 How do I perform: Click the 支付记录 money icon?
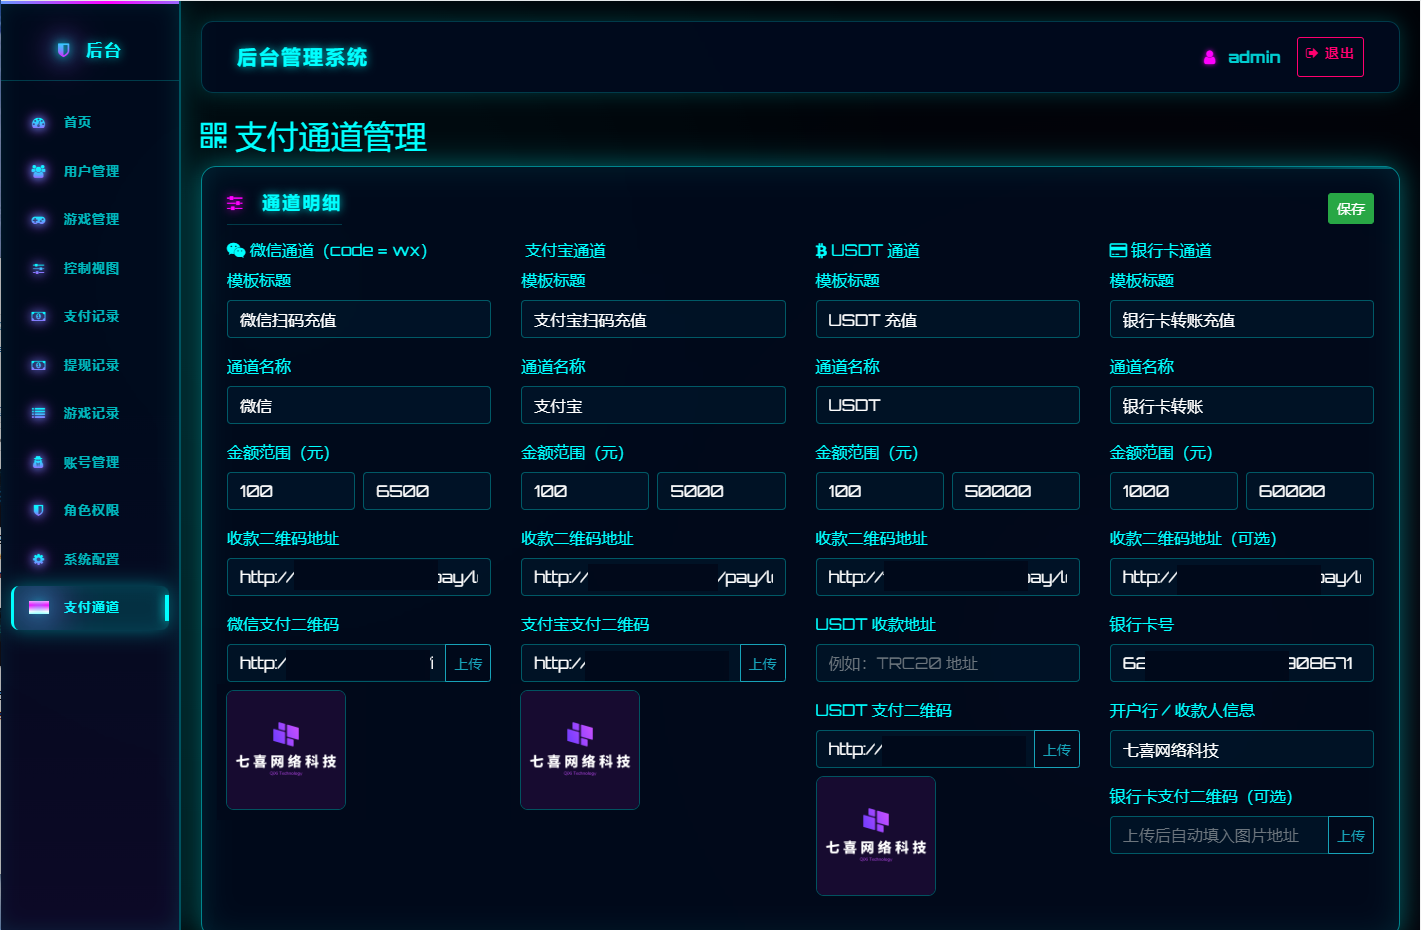click(39, 316)
